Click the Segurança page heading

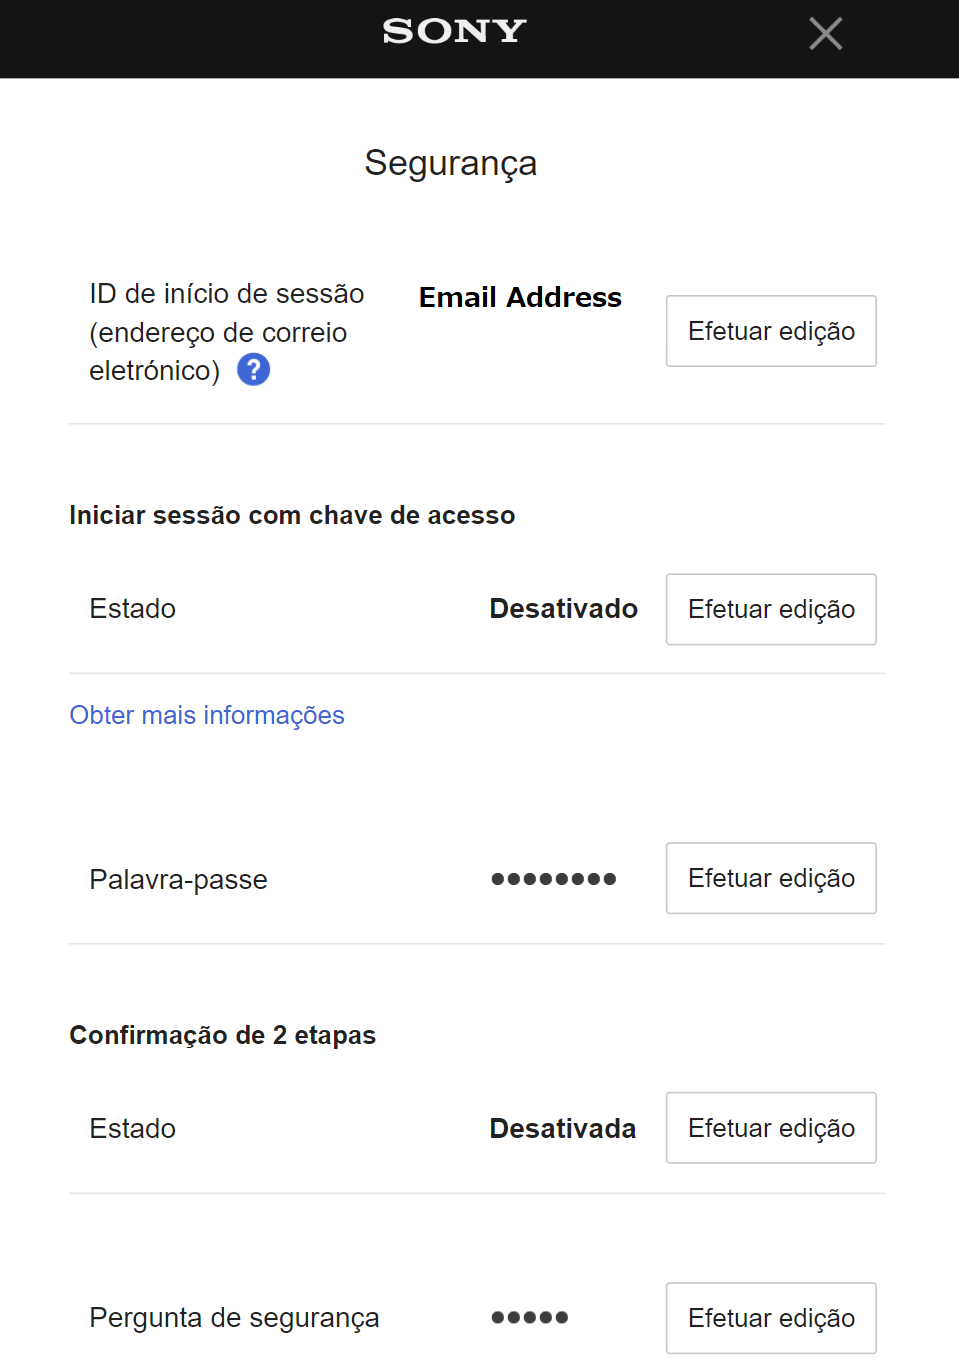[450, 163]
